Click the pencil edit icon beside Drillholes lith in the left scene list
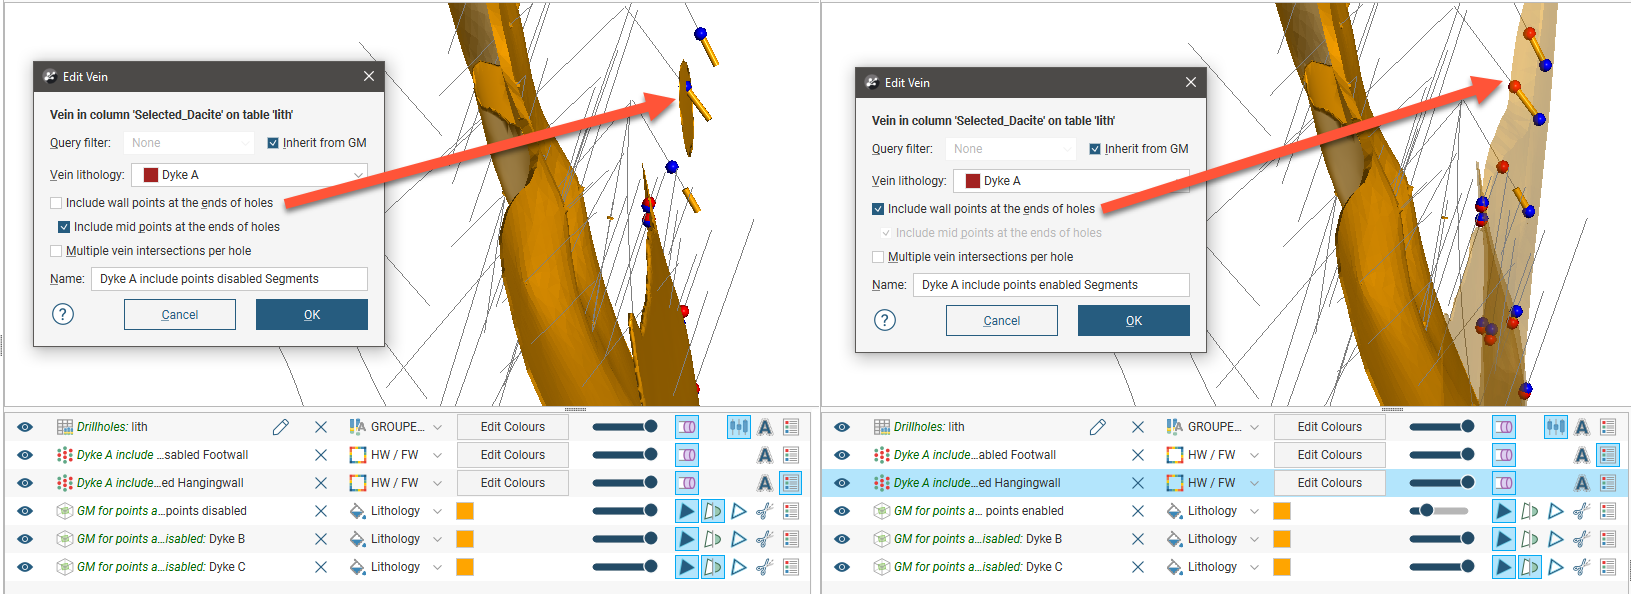The width and height of the screenshot is (1631, 594). [x=281, y=427]
